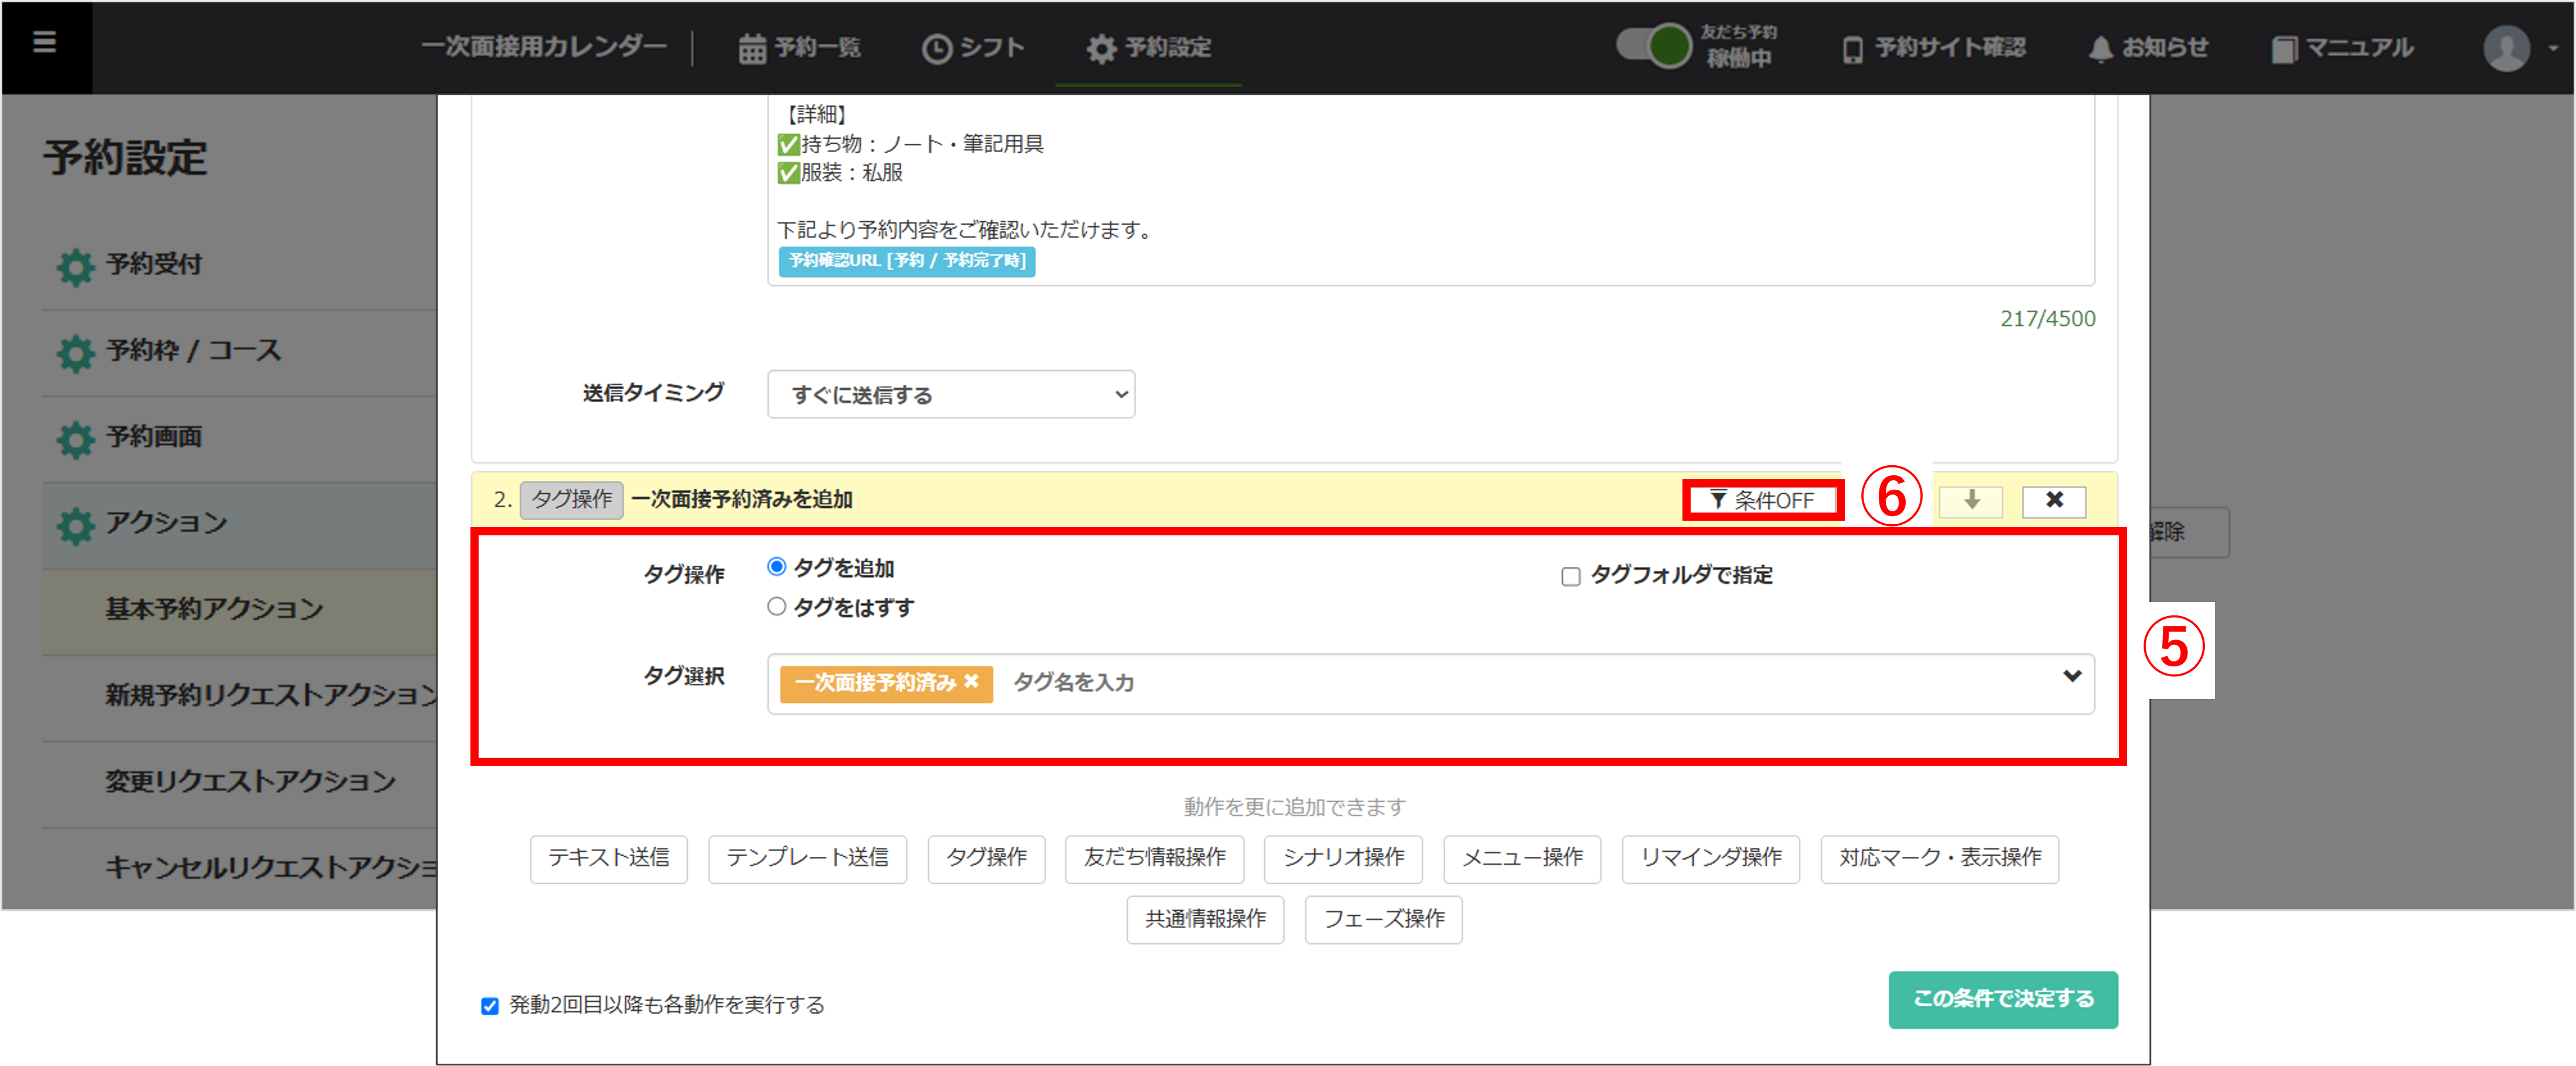This screenshot has width=2576, height=1066.
Task: Click the clock icon for シフト
Action: tap(936, 49)
